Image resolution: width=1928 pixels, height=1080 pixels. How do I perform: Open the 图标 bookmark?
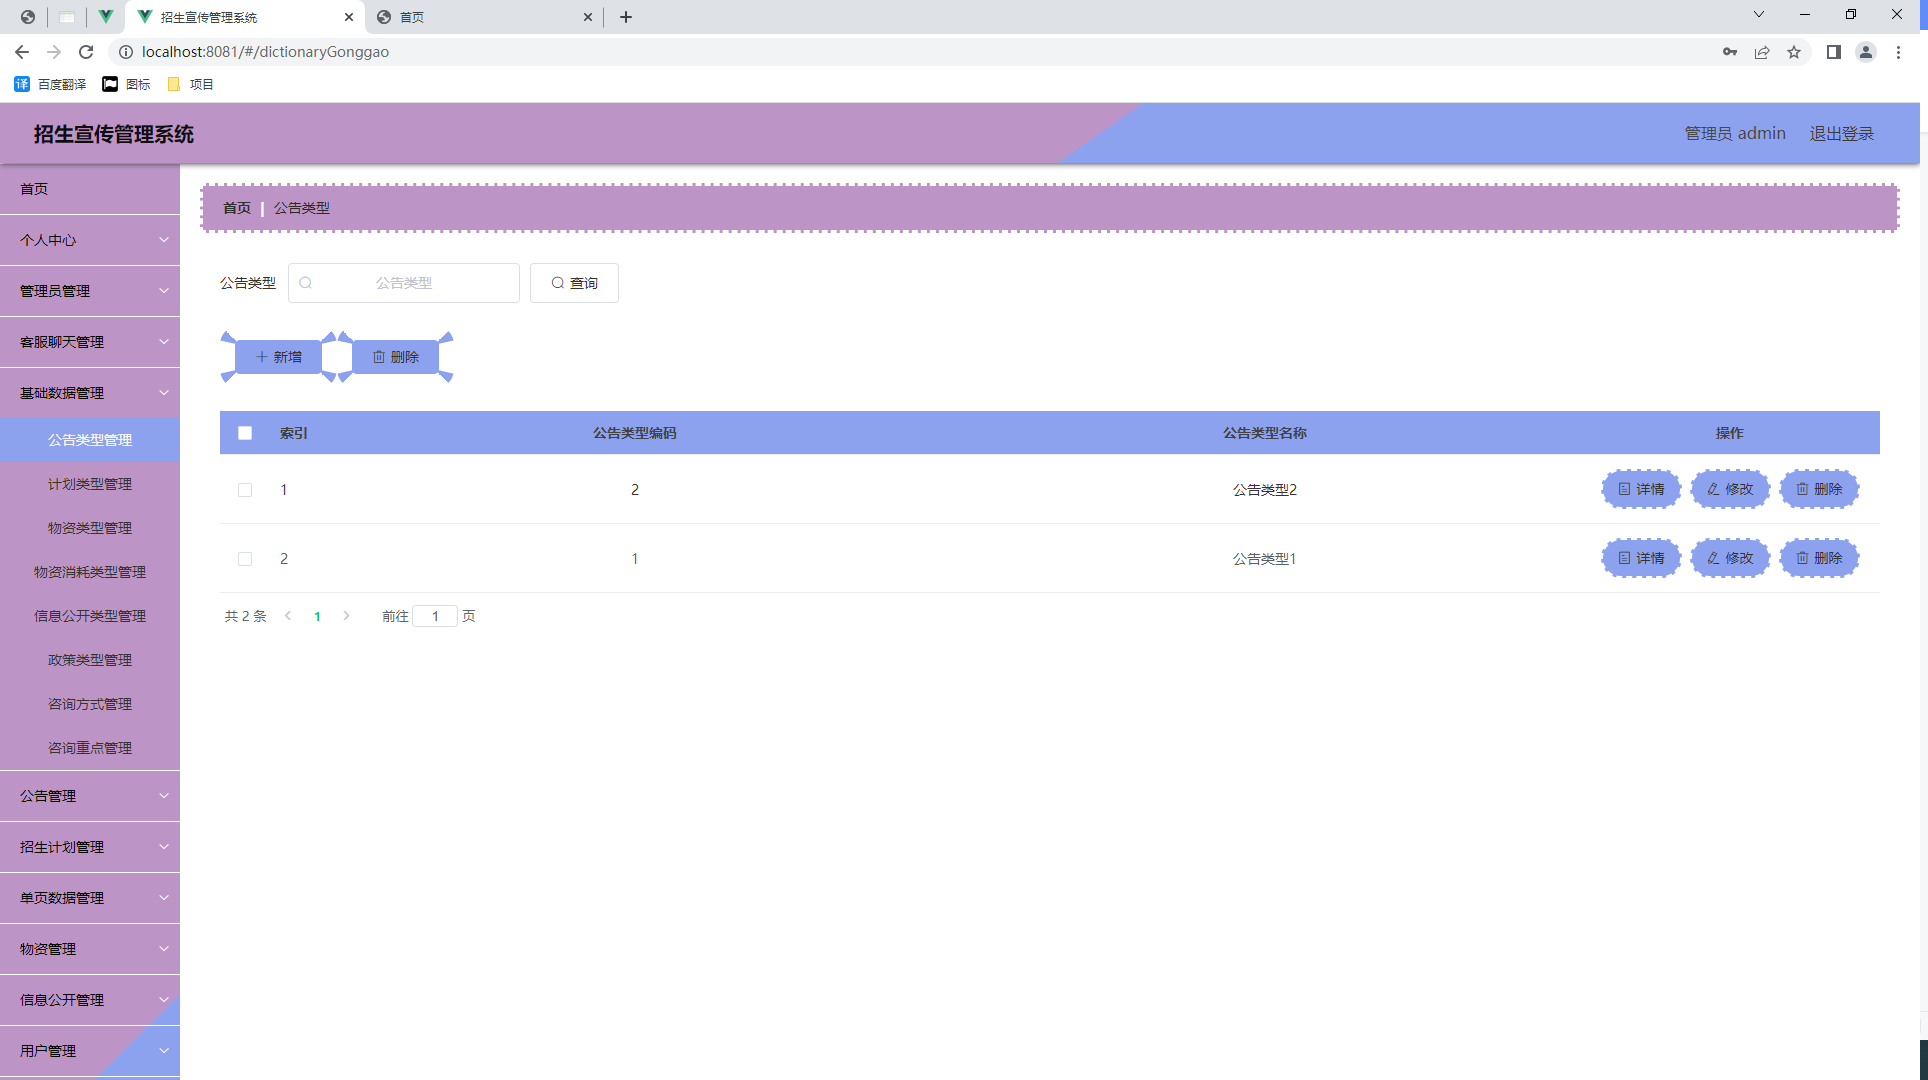(126, 84)
